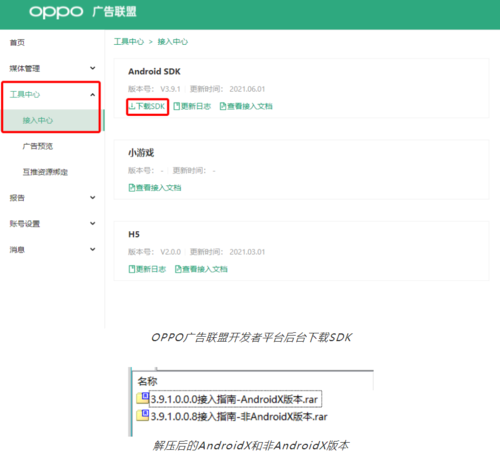Screen dimensions: 500x462
Task: Click the rar icon of the AndroidX版本 file
Action: (143, 398)
